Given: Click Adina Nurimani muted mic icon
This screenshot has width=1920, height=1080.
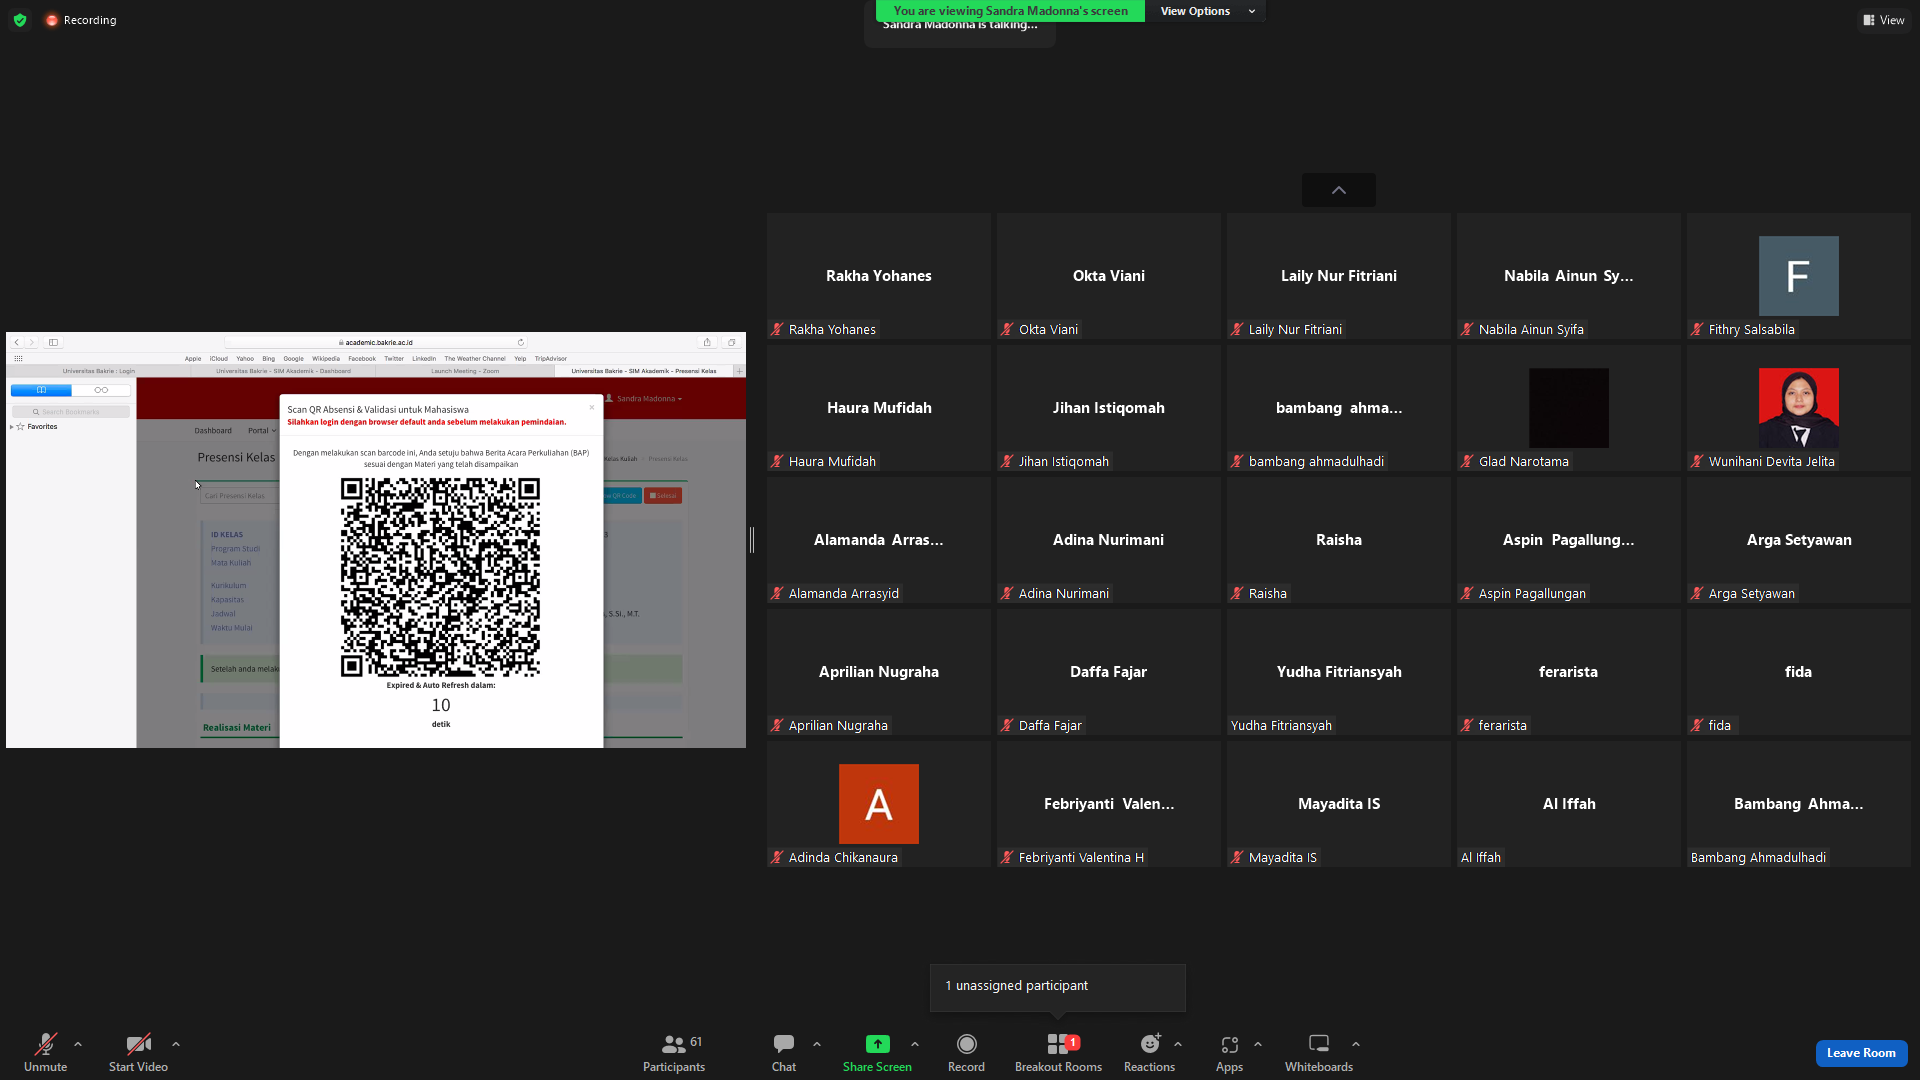Looking at the screenshot, I should click(x=1007, y=593).
